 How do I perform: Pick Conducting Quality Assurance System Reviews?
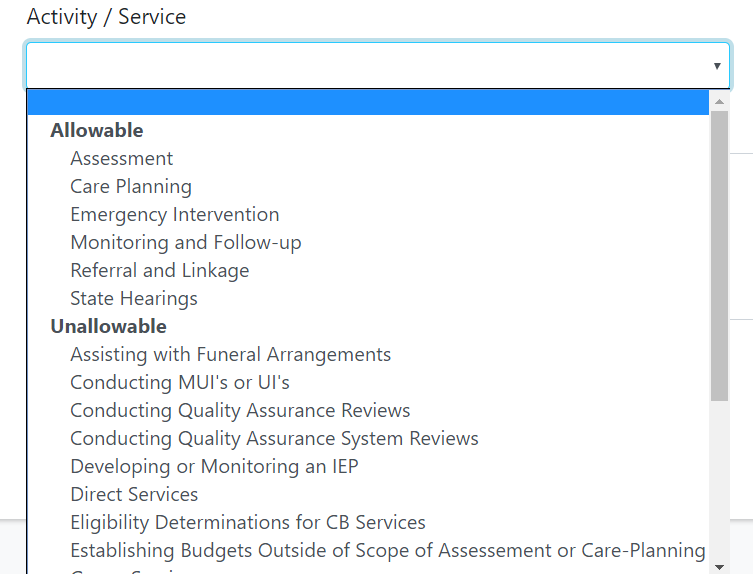(x=274, y=438)
